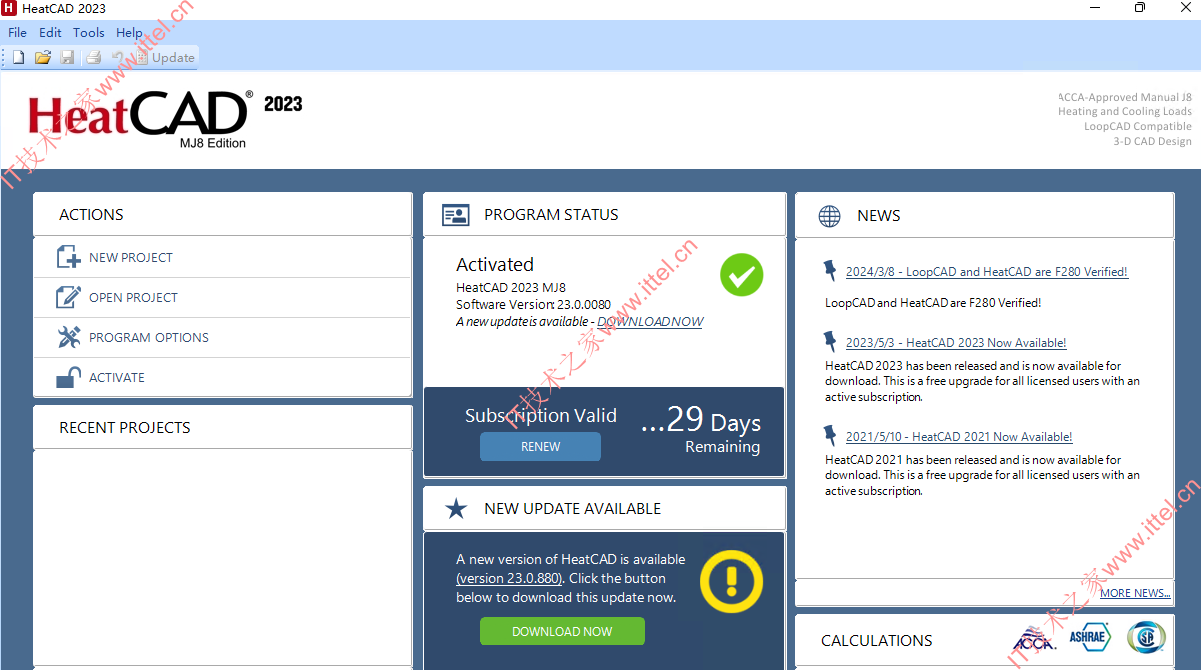Click the Open folder toolbar icon

43,57
